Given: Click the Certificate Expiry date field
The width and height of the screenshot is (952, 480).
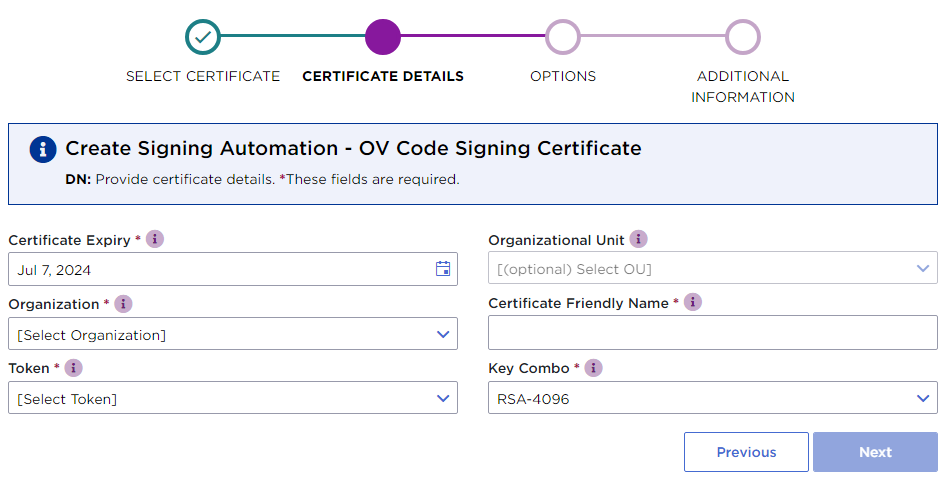Looking at the screenshot, I should pos(220,269).
